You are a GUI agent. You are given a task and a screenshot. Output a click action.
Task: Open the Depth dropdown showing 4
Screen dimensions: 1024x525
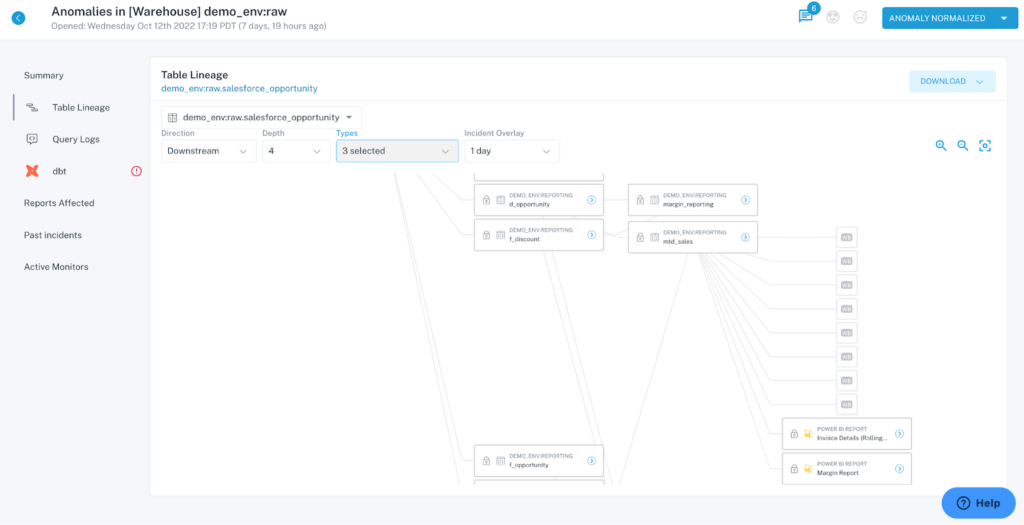tap(296, 151)
